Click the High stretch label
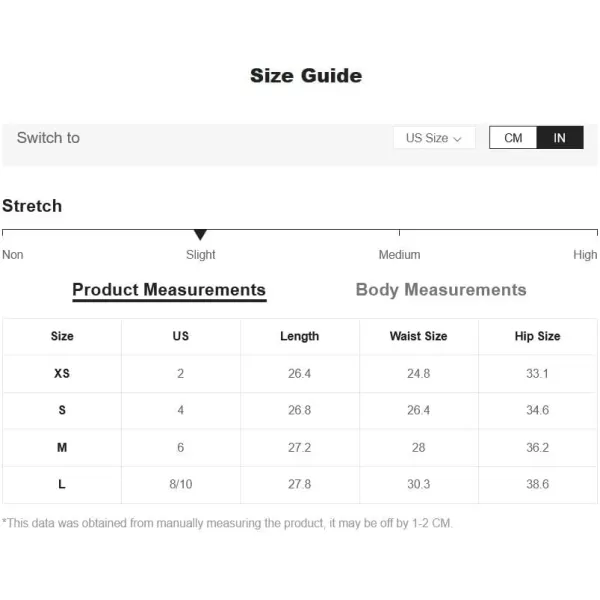This screenshot has width=600, height=600. click(x=585, y=255)
